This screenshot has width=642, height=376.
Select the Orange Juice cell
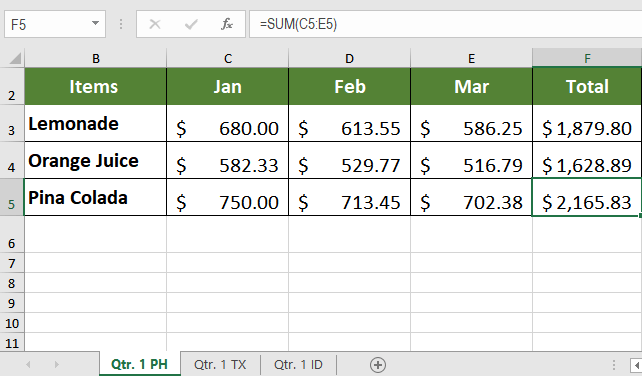click(x=95, y=160)
